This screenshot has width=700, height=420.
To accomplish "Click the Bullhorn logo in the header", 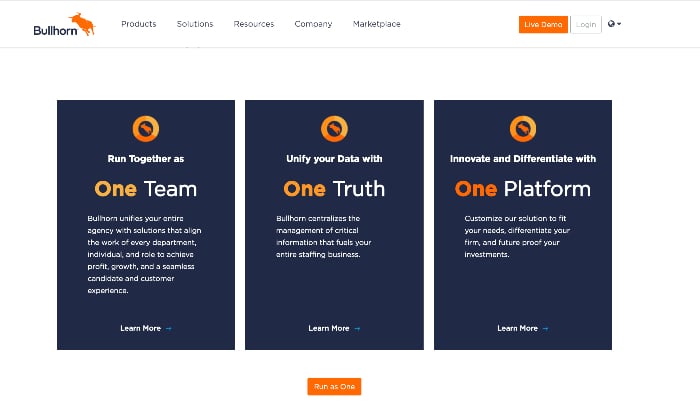I will pyautogui.click(x=64, y=24).
